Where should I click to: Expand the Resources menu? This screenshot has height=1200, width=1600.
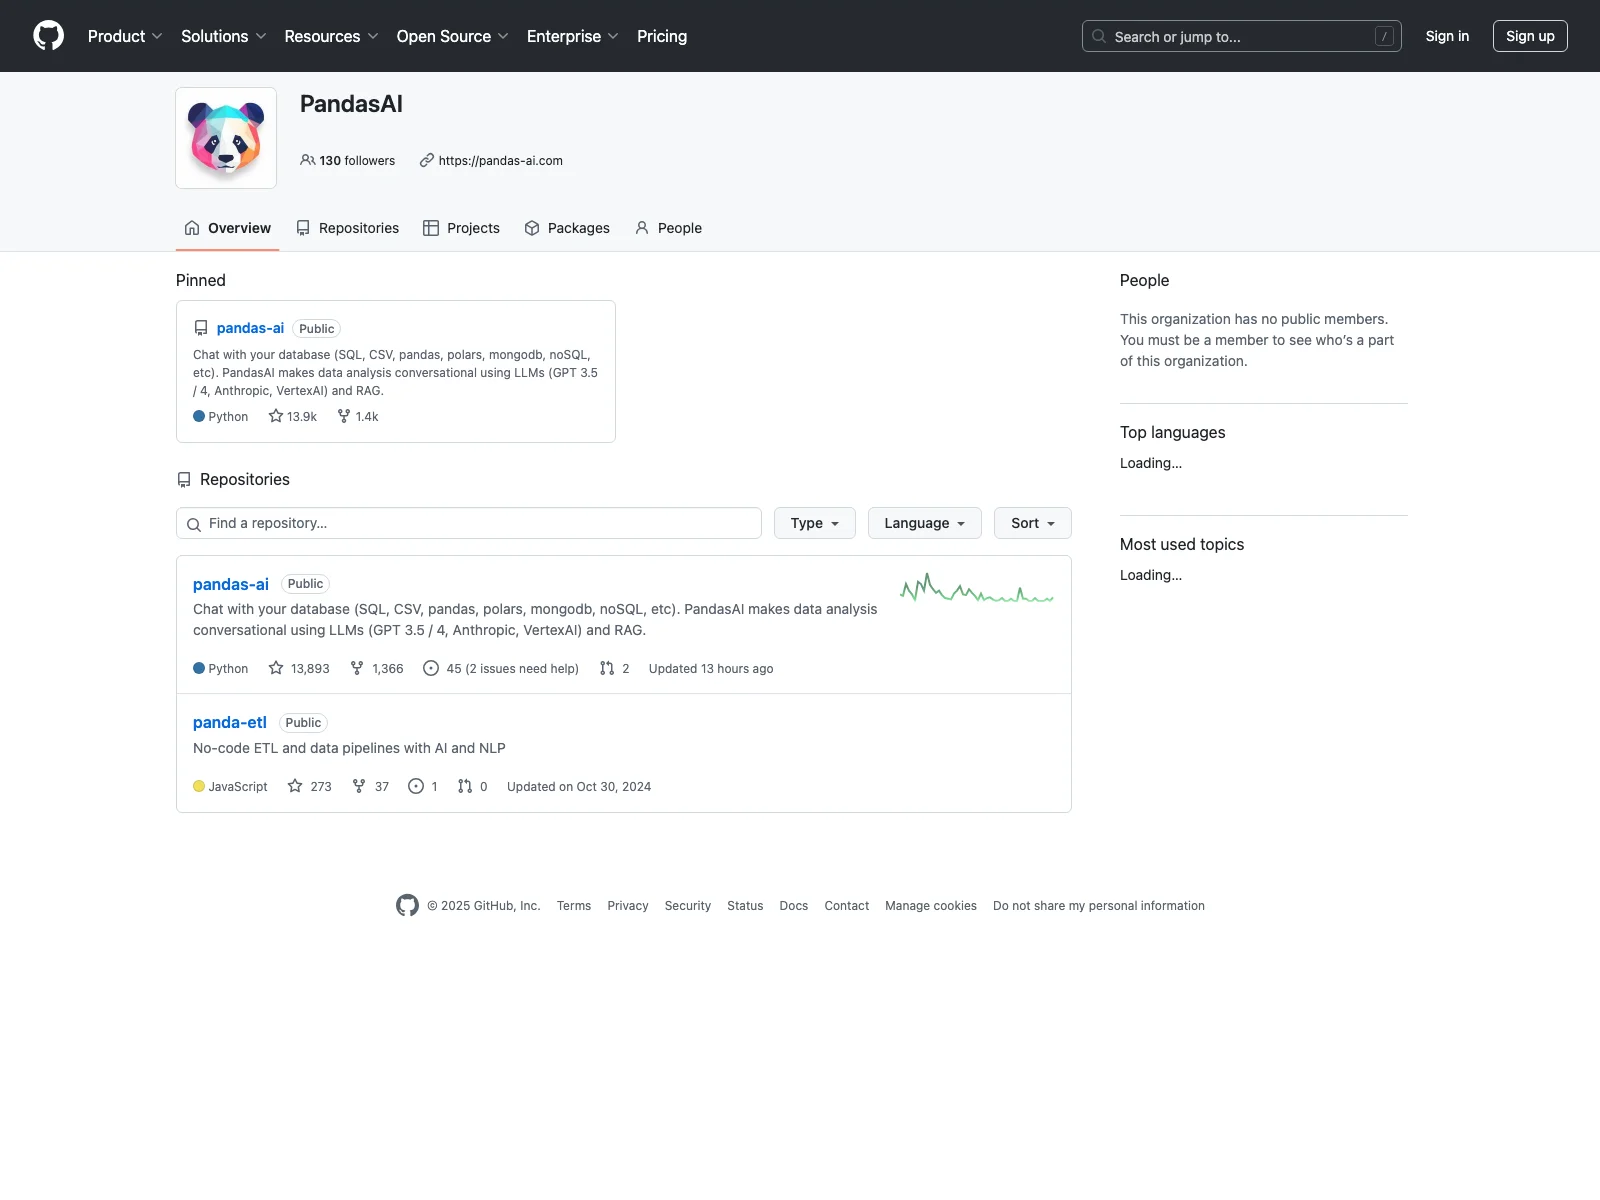(x=332, y=36)
